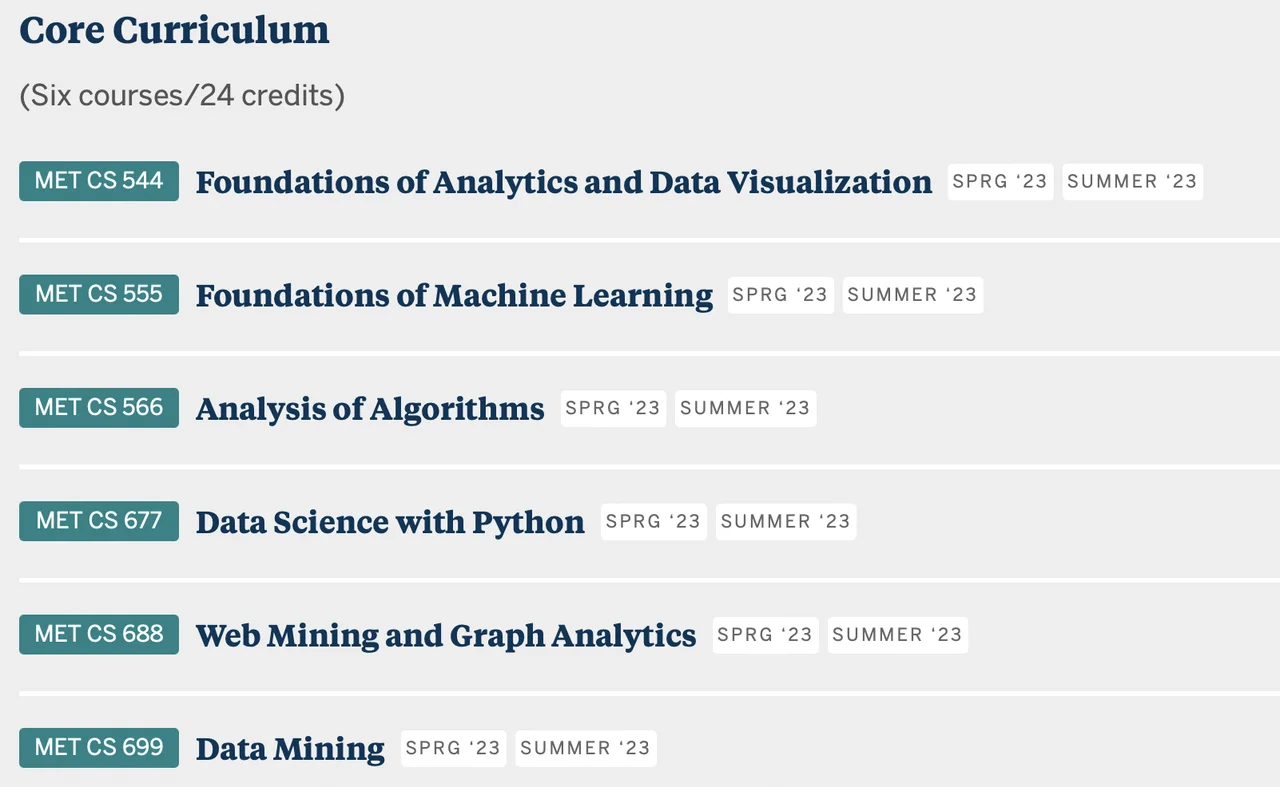Click the MET CS 566 badge
Screen dimensions: 1280x787
[x=99, y=407]
